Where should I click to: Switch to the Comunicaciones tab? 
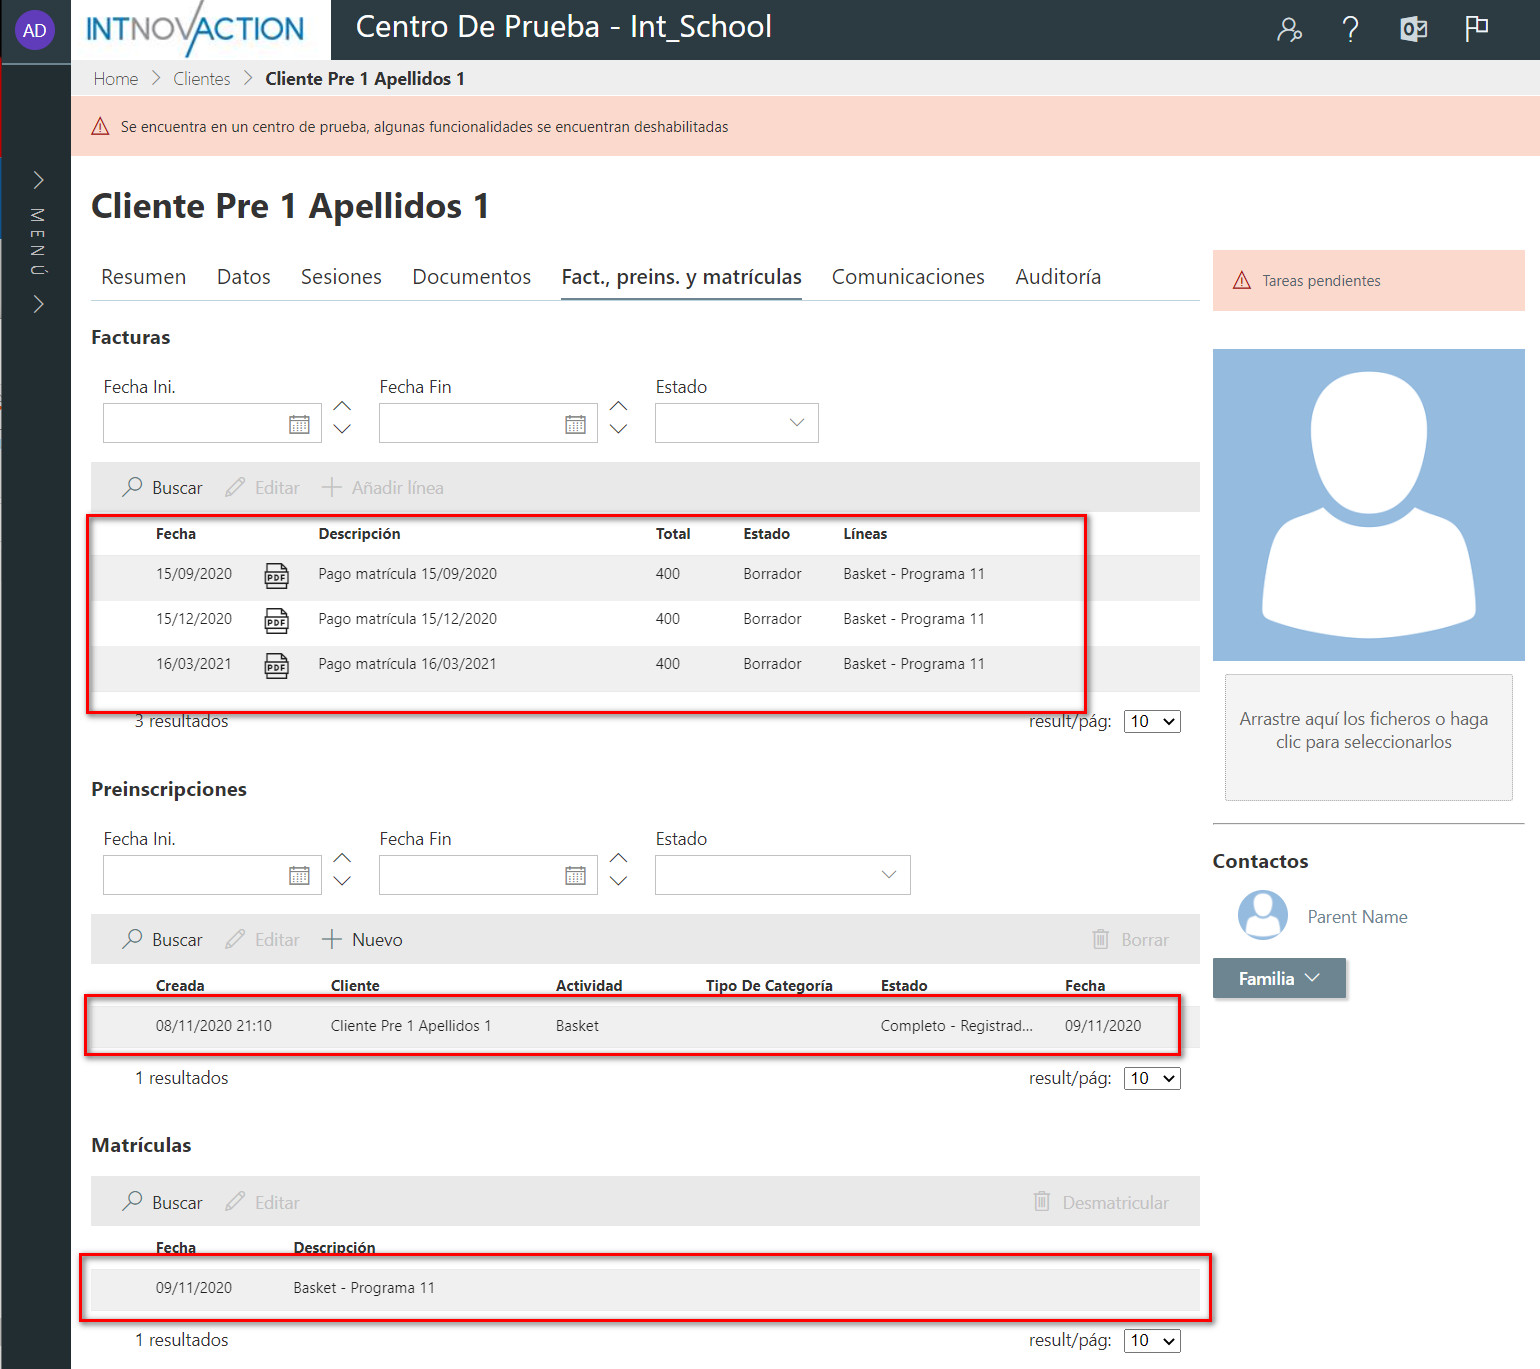pyautogui.click(x=908, y=277)
